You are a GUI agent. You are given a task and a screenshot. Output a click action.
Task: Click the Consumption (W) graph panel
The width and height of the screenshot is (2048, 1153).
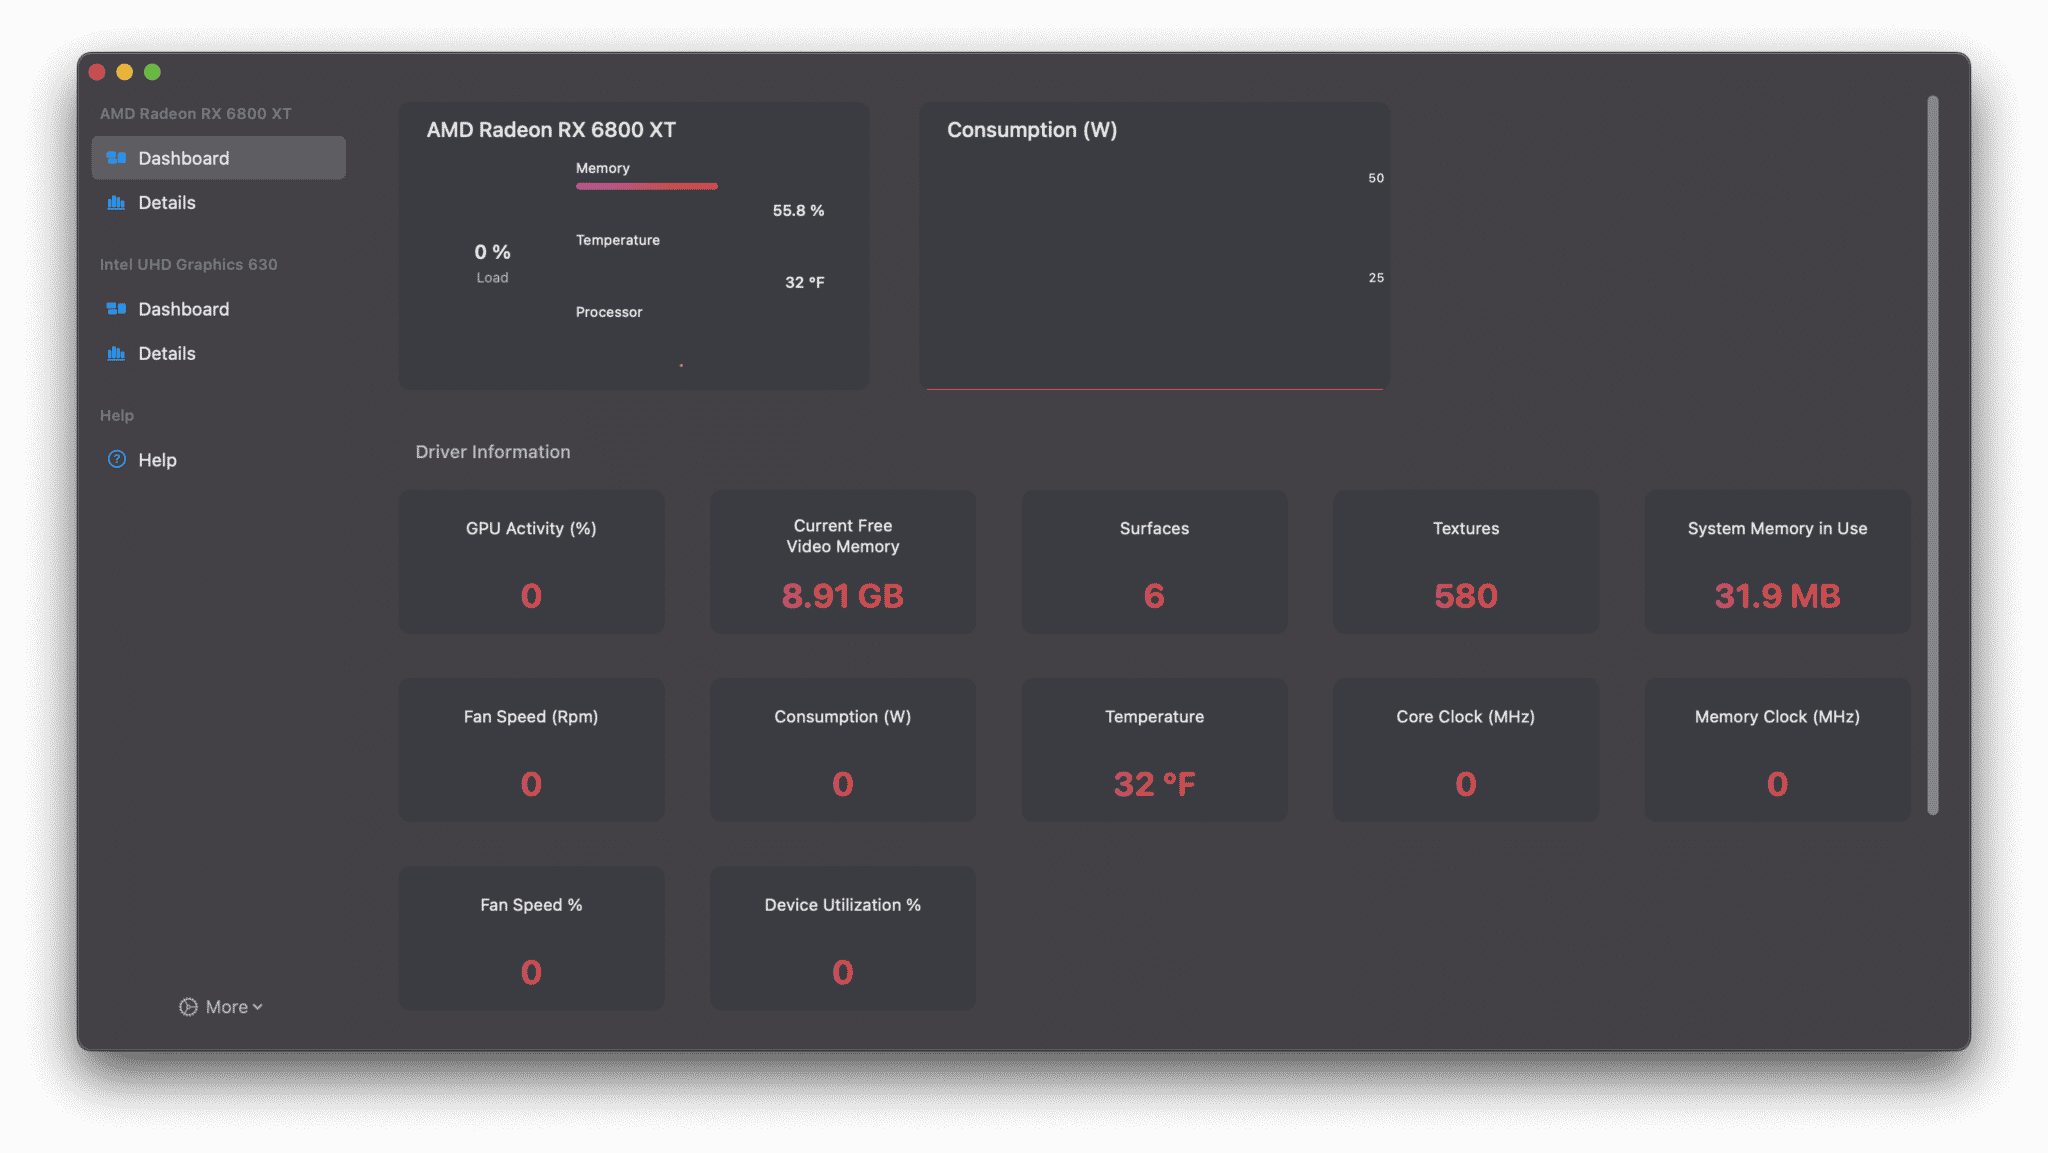[x=1154, y=246]
